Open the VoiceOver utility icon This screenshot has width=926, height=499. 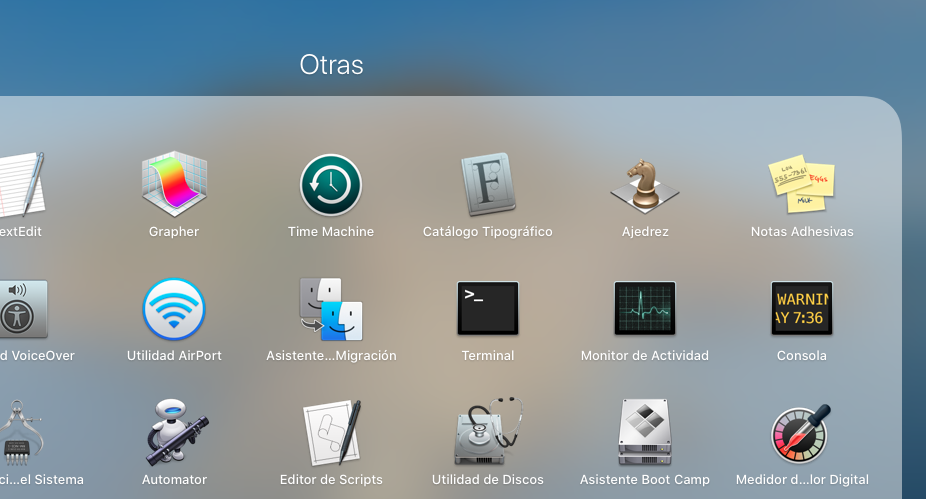(x=22, y=309)
